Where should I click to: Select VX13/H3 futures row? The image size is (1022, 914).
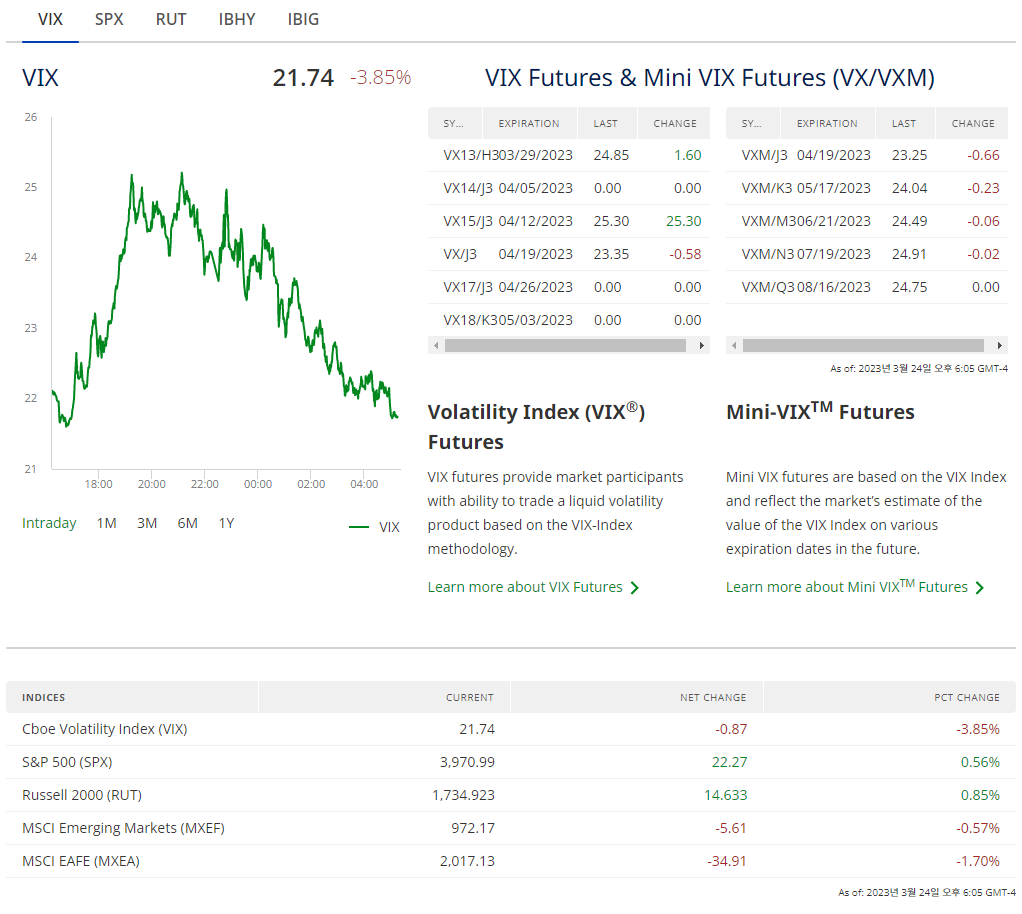(x=569, y=155)
